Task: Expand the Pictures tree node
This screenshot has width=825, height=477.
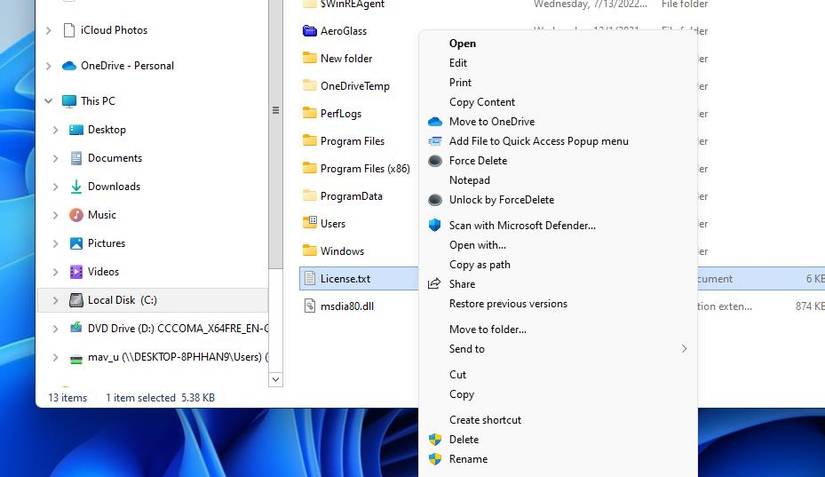Action: point(55,243)
